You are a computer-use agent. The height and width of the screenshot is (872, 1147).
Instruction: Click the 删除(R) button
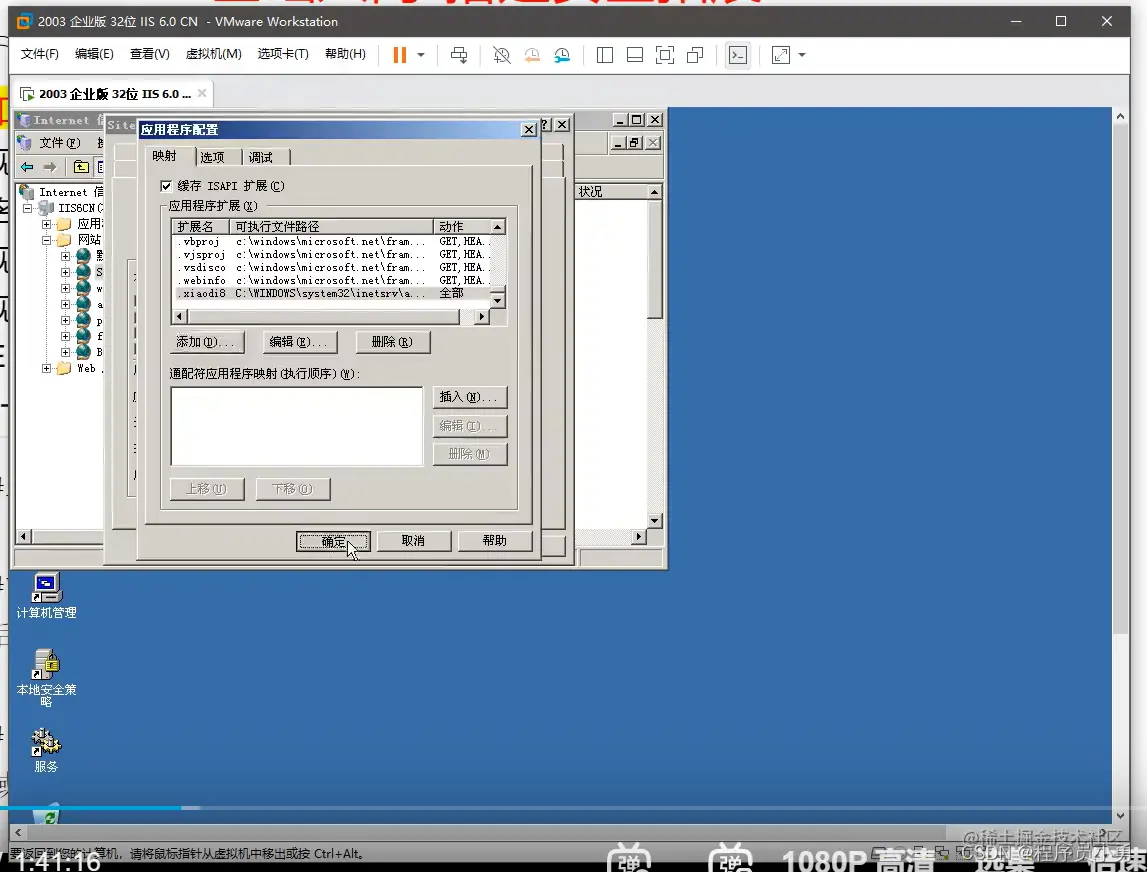[393, 342]
